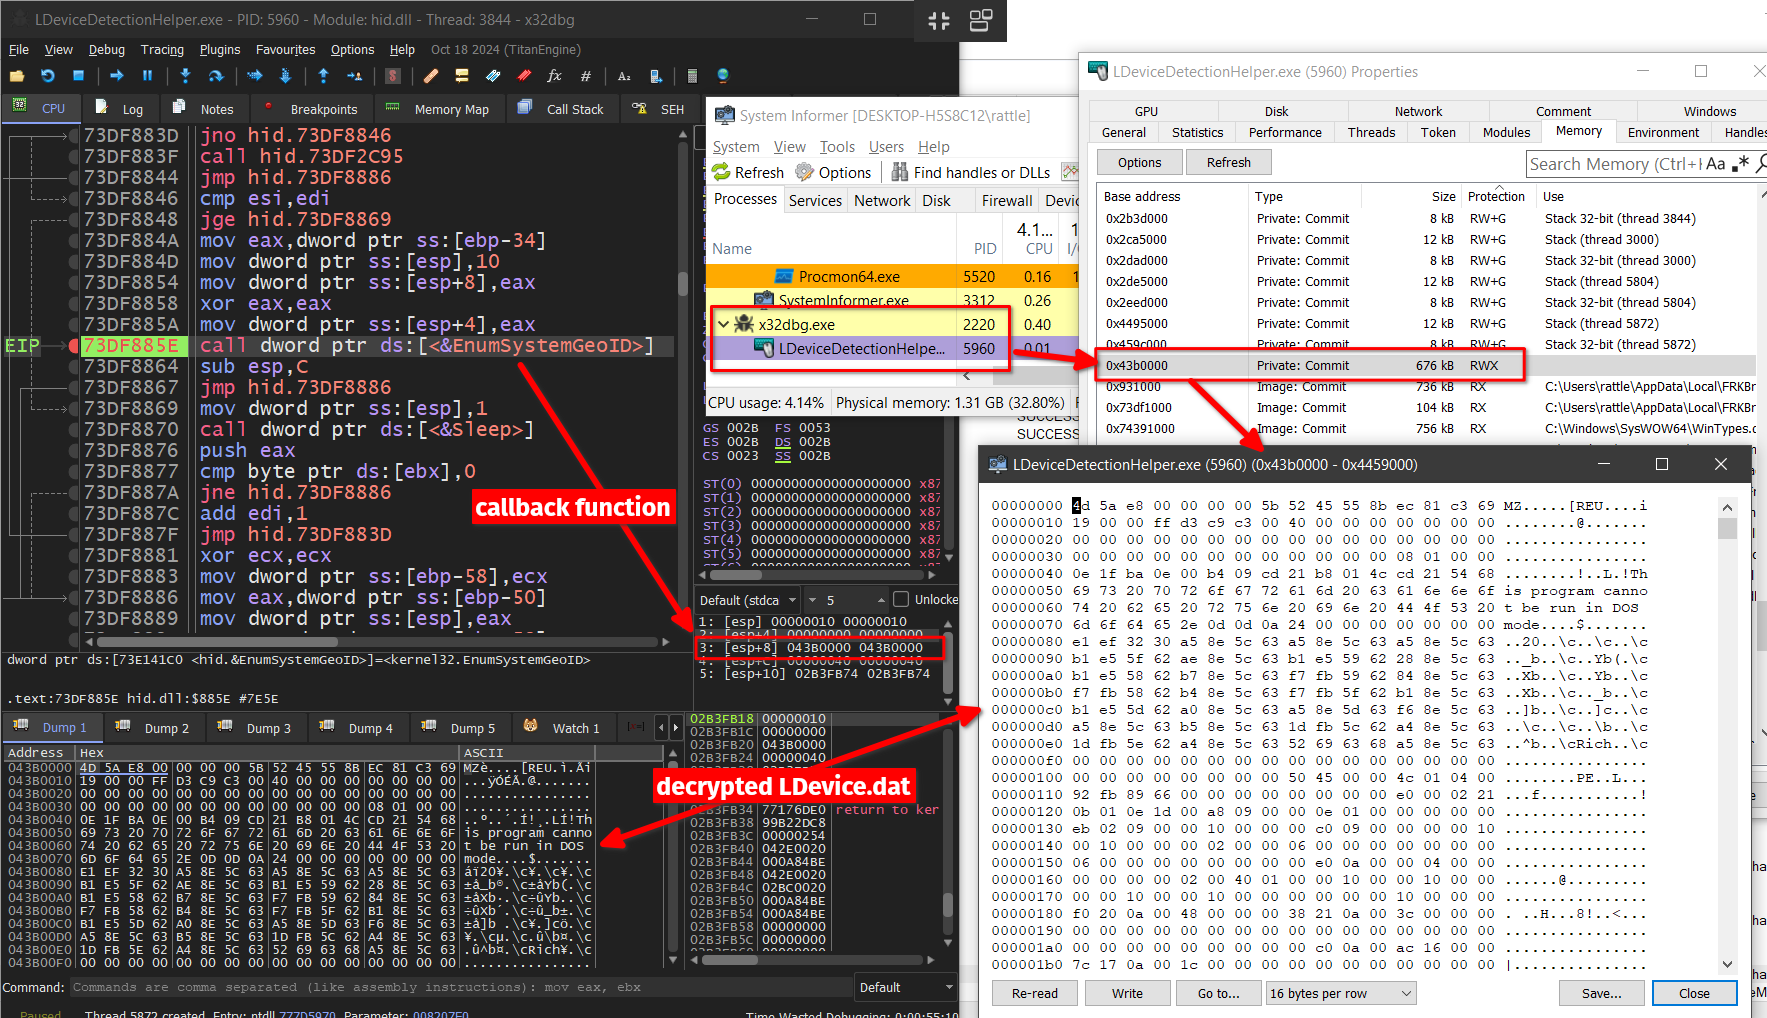Click the hex viewer vertical scrollbar thumb

coord(1727,528)
